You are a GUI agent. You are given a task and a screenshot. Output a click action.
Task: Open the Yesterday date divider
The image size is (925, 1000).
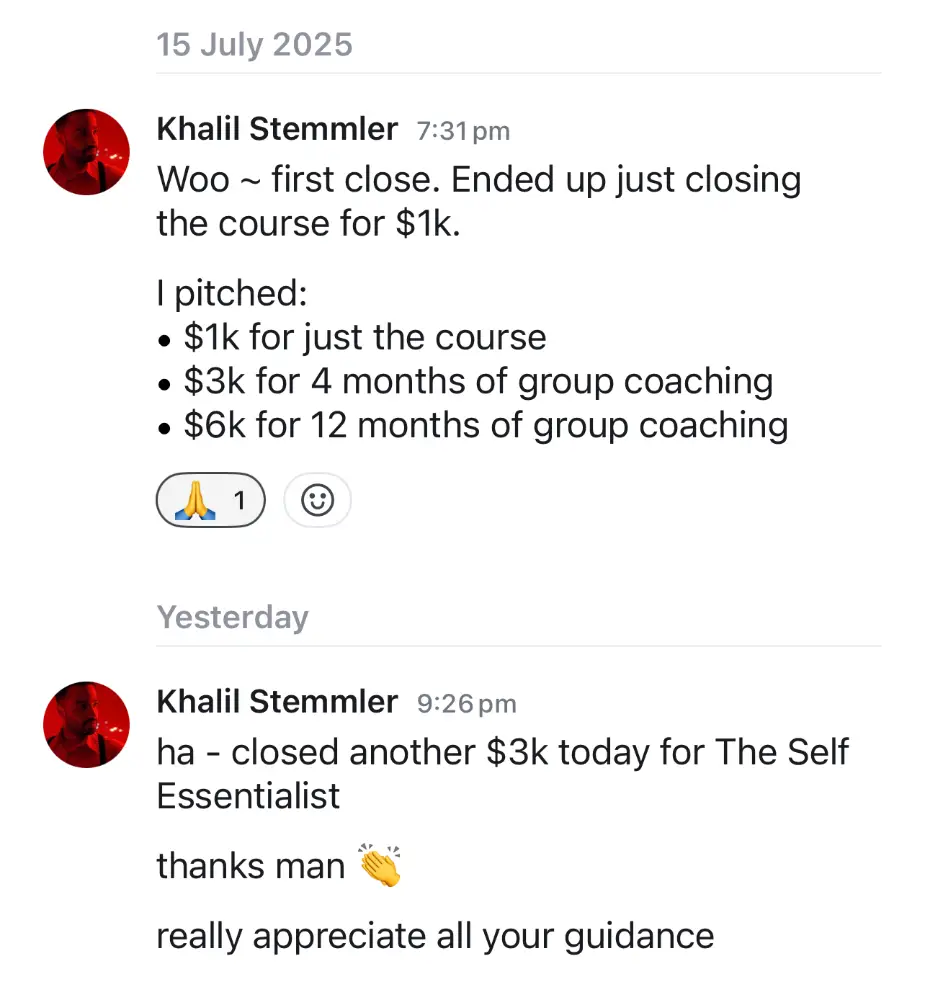232,617
